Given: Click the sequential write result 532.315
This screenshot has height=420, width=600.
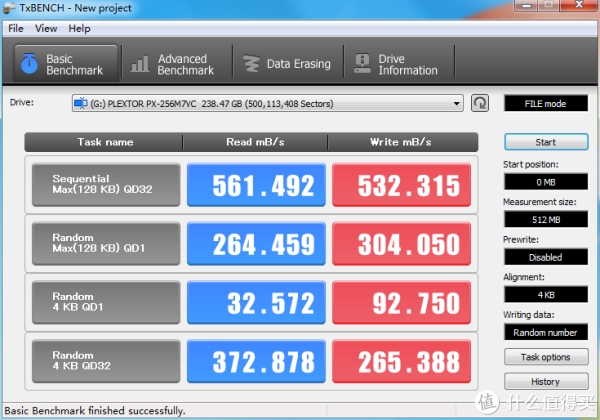Looking at the screenshot, I should (402, 185).
